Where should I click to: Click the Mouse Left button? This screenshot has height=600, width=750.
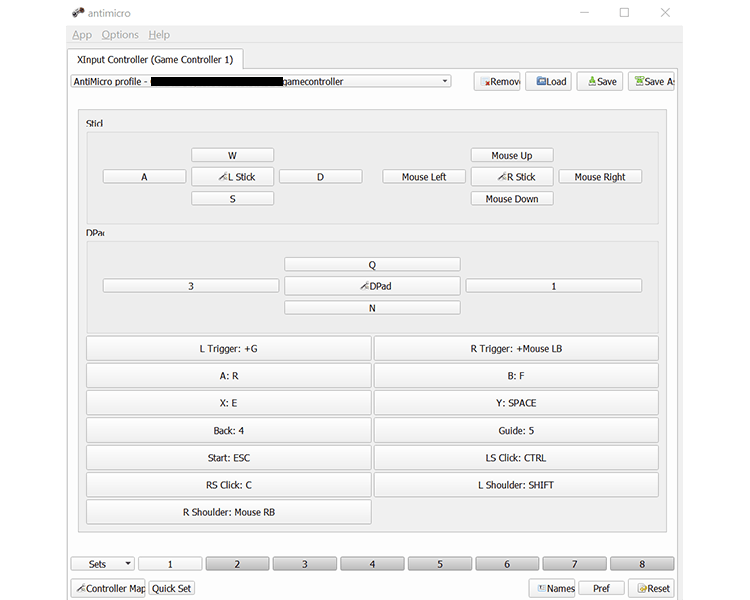(424, 177)
